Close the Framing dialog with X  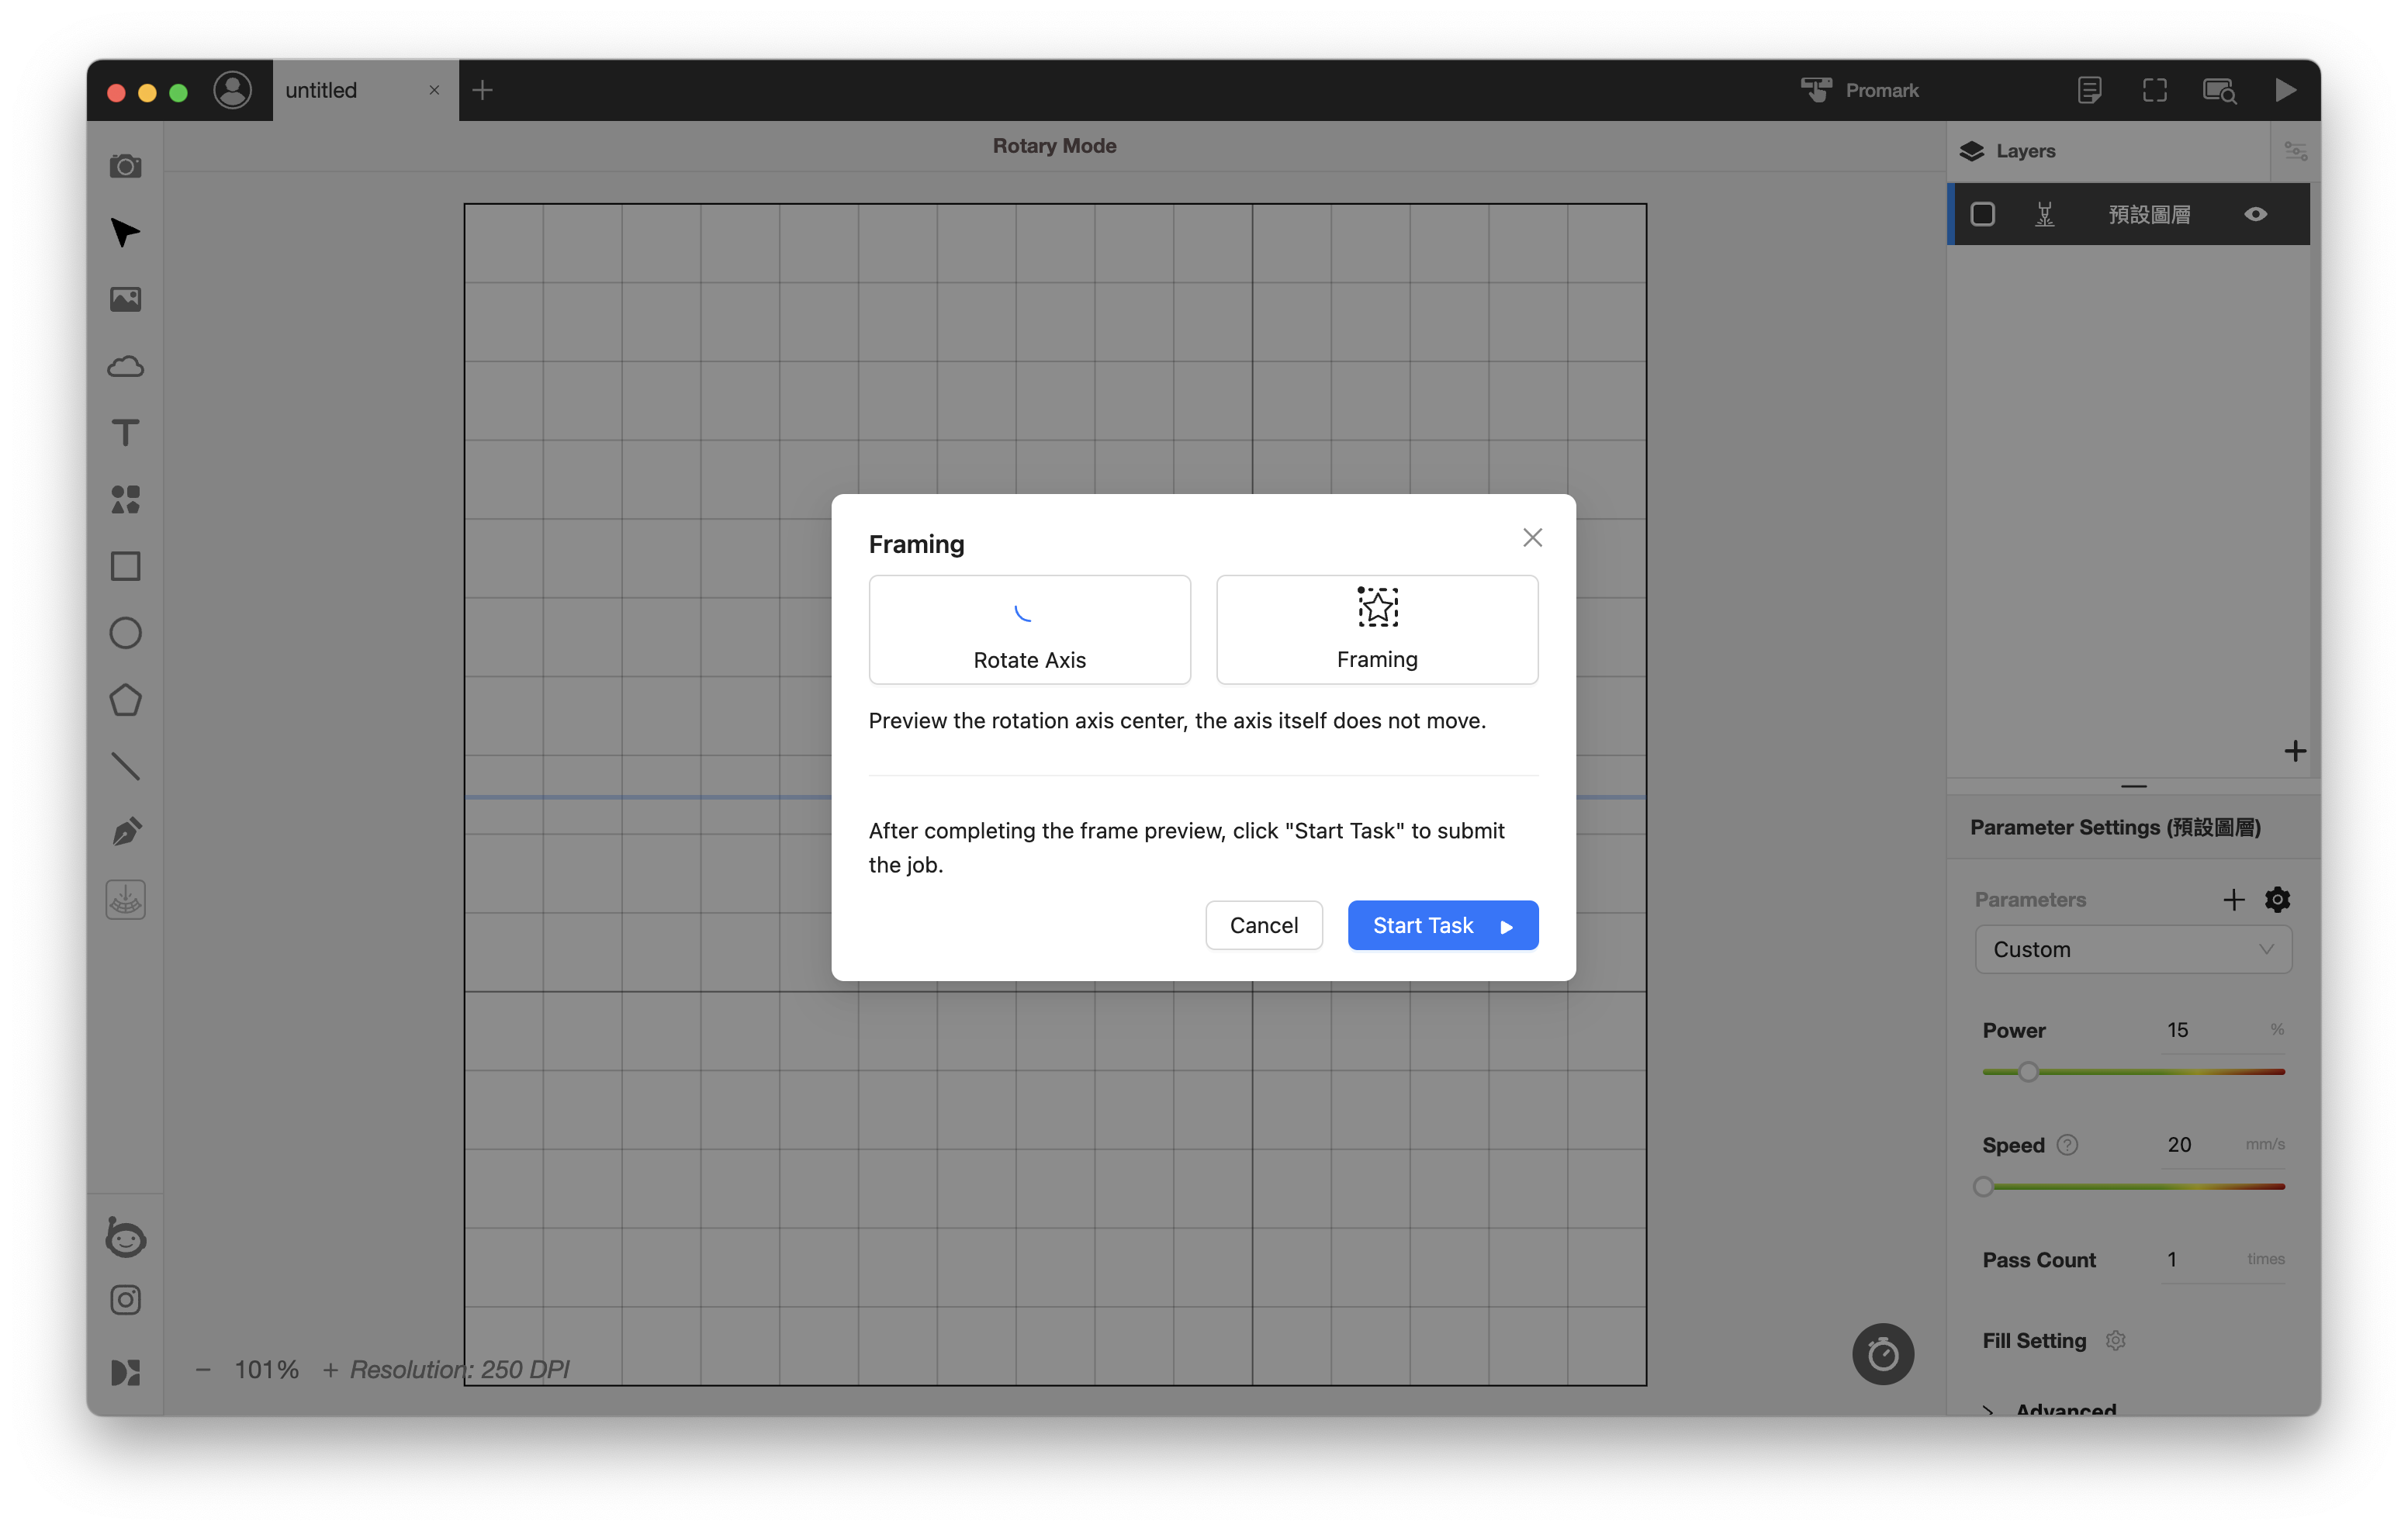(x=1532, y=538)
